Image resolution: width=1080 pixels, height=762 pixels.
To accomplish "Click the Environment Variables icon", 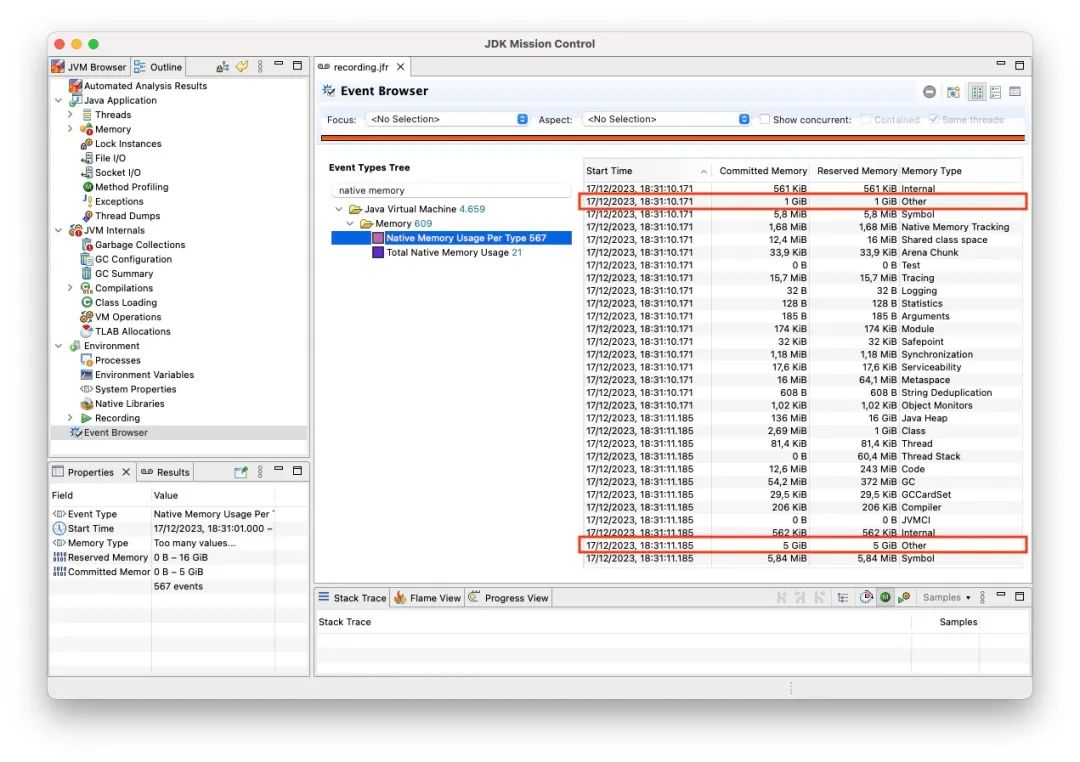I will click(87, 375).
